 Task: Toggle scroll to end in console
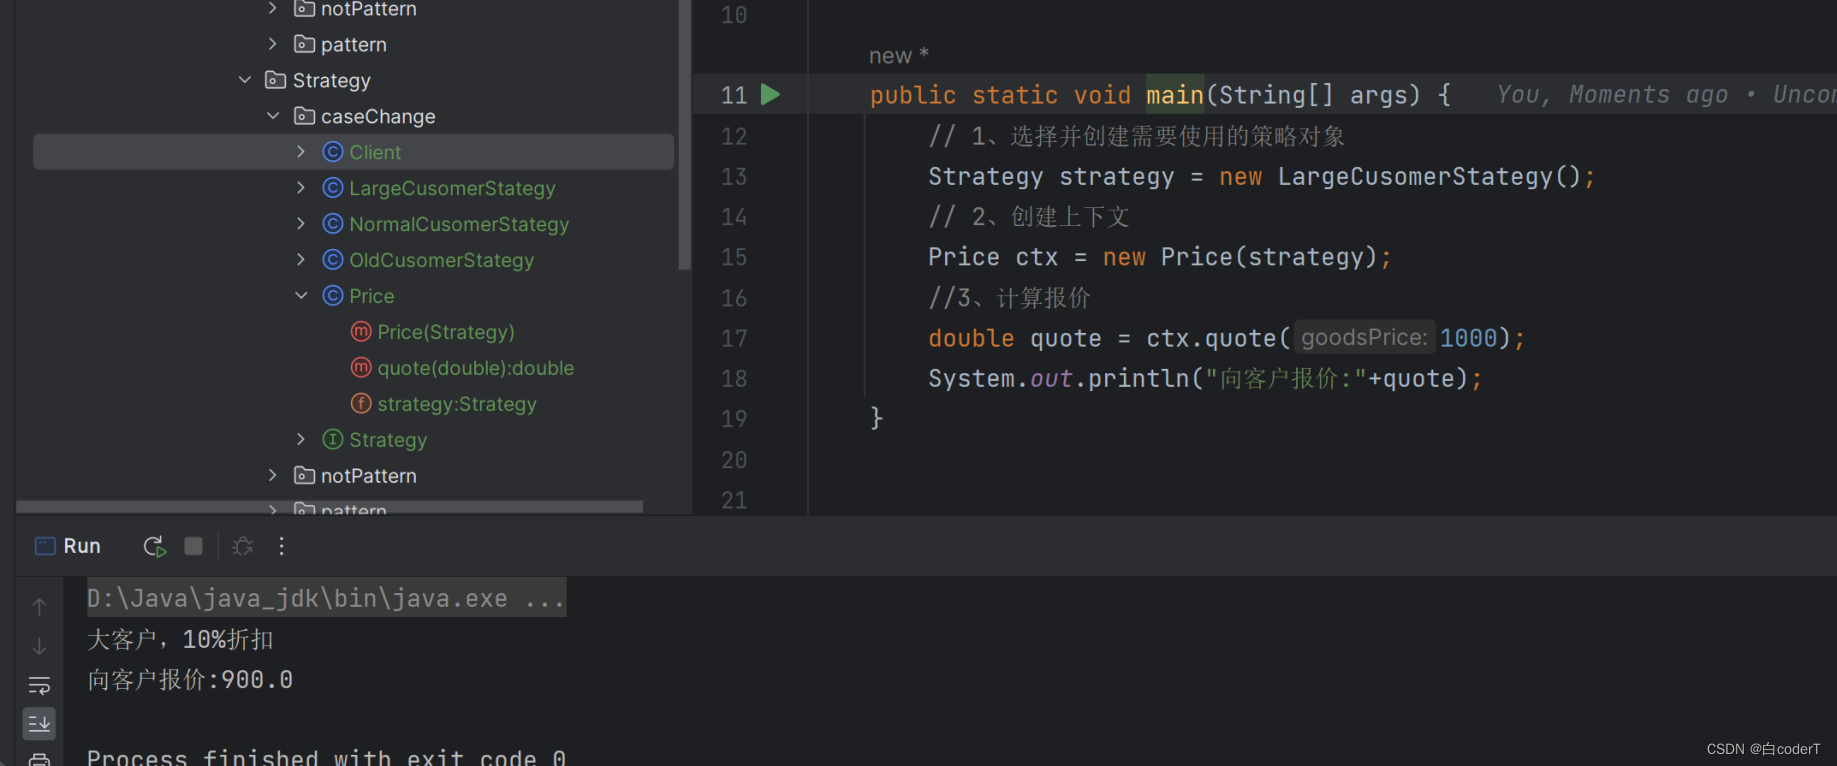pos(39,723)
